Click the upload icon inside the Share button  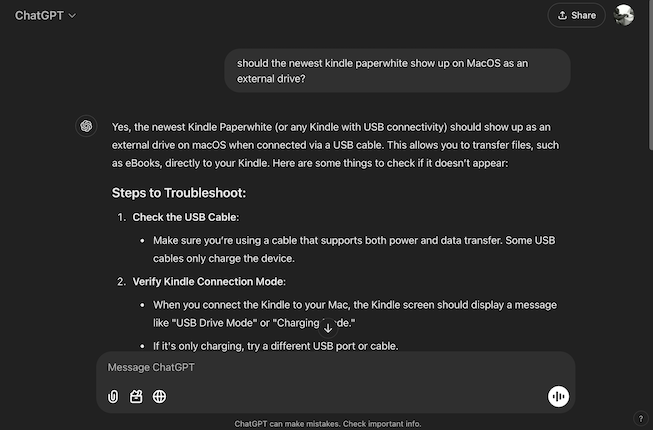pos(563,15)
